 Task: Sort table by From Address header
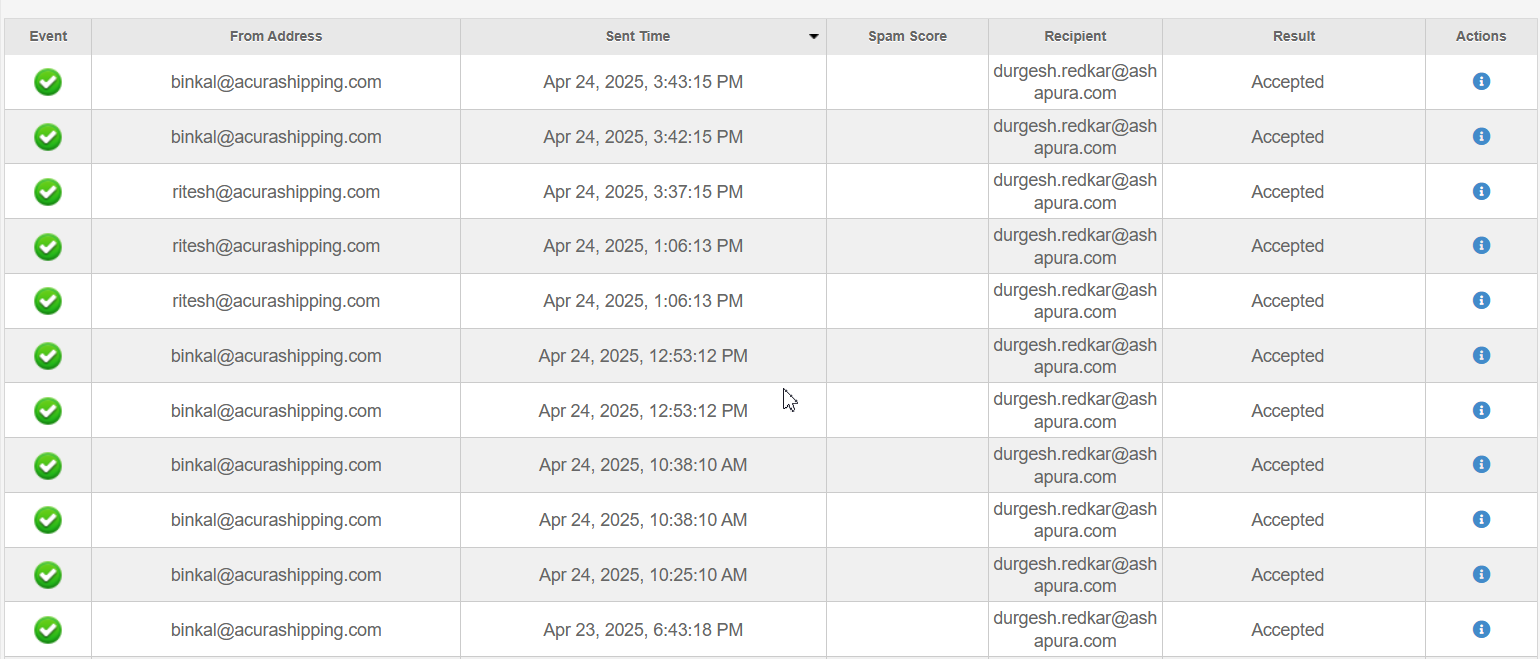click(276, 36)
